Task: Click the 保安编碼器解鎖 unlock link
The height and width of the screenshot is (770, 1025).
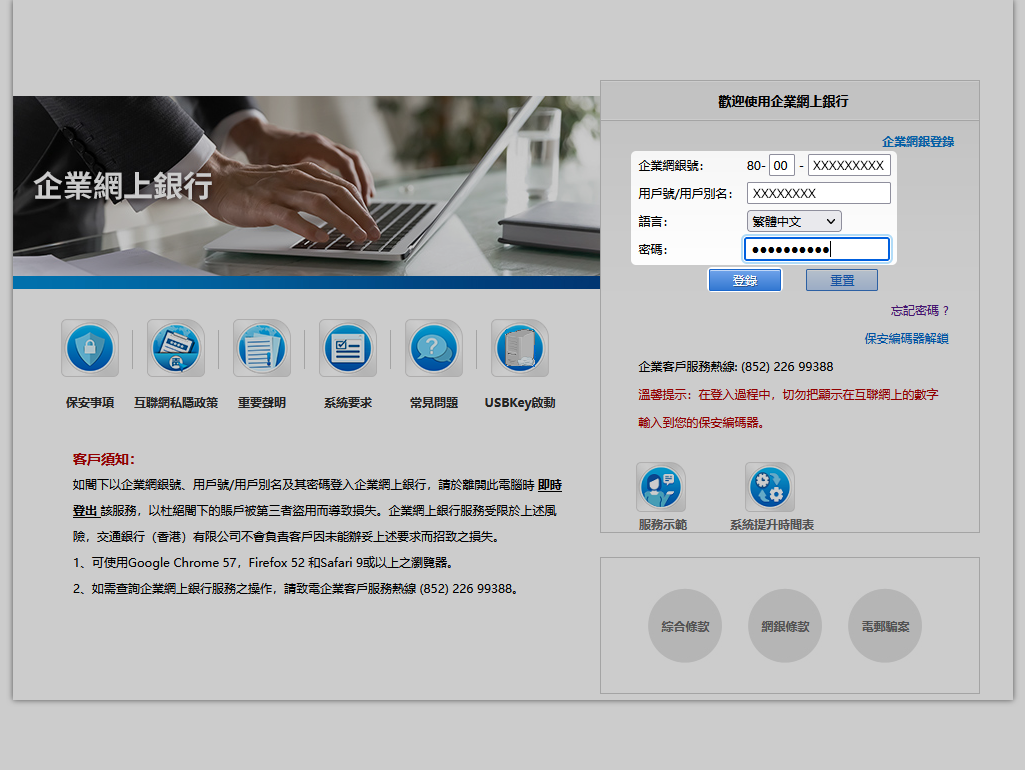Action: [x=906, y=339]
